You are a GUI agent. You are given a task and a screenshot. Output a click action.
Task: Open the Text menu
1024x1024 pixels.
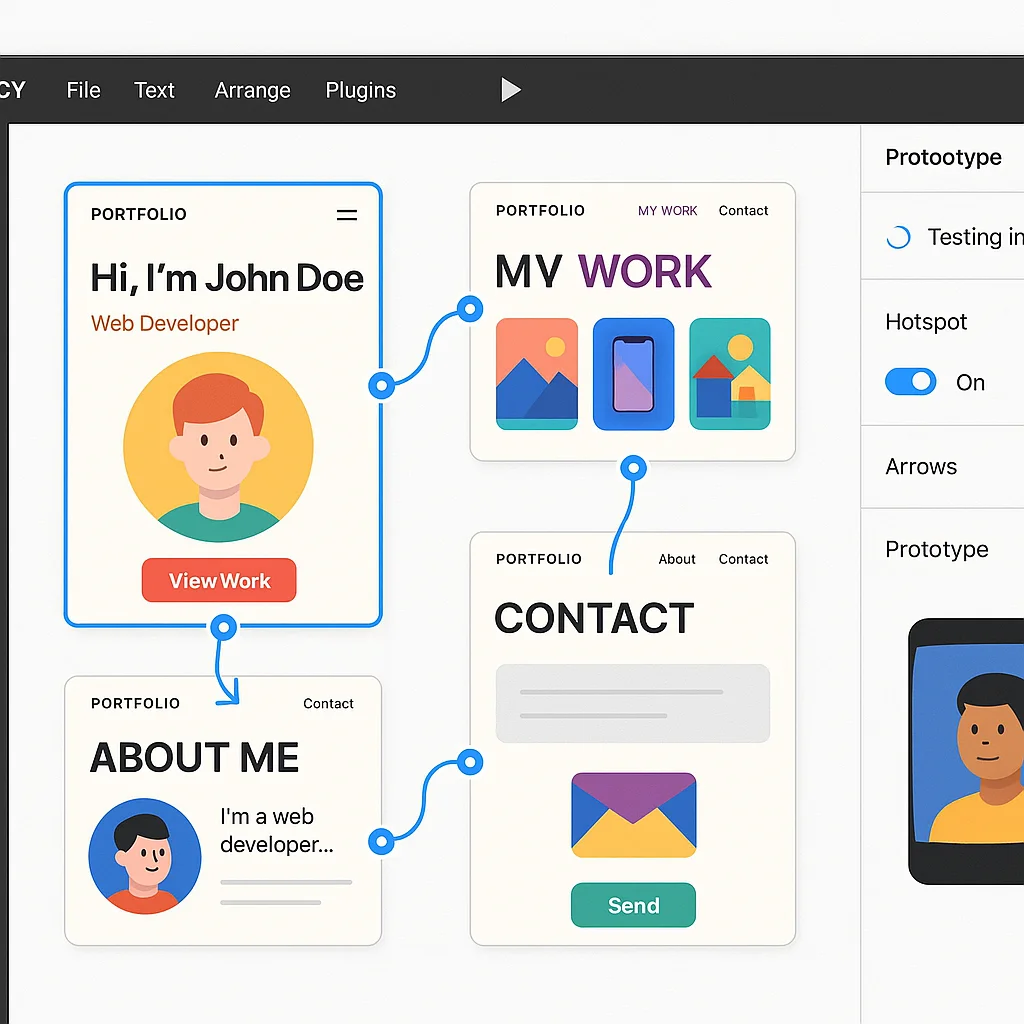point(154,90)
